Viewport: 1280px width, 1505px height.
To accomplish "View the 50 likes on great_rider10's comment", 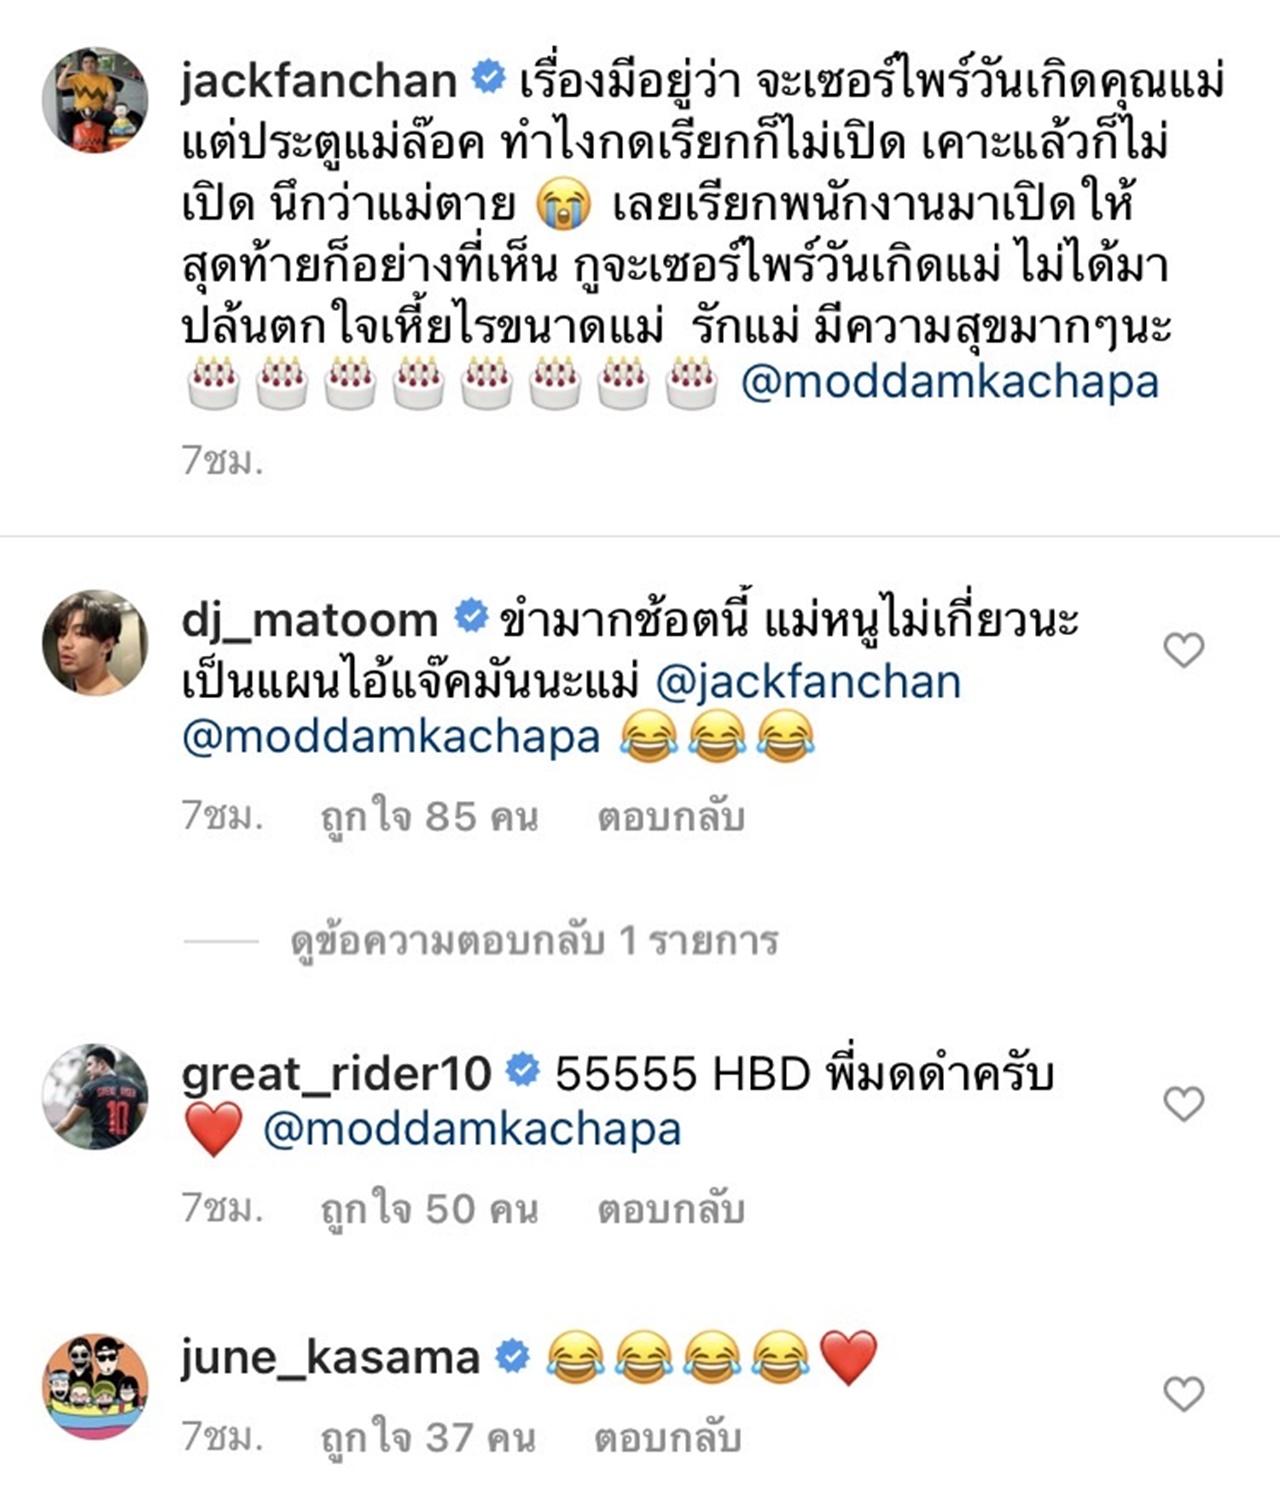I will tap(429, 1209).
